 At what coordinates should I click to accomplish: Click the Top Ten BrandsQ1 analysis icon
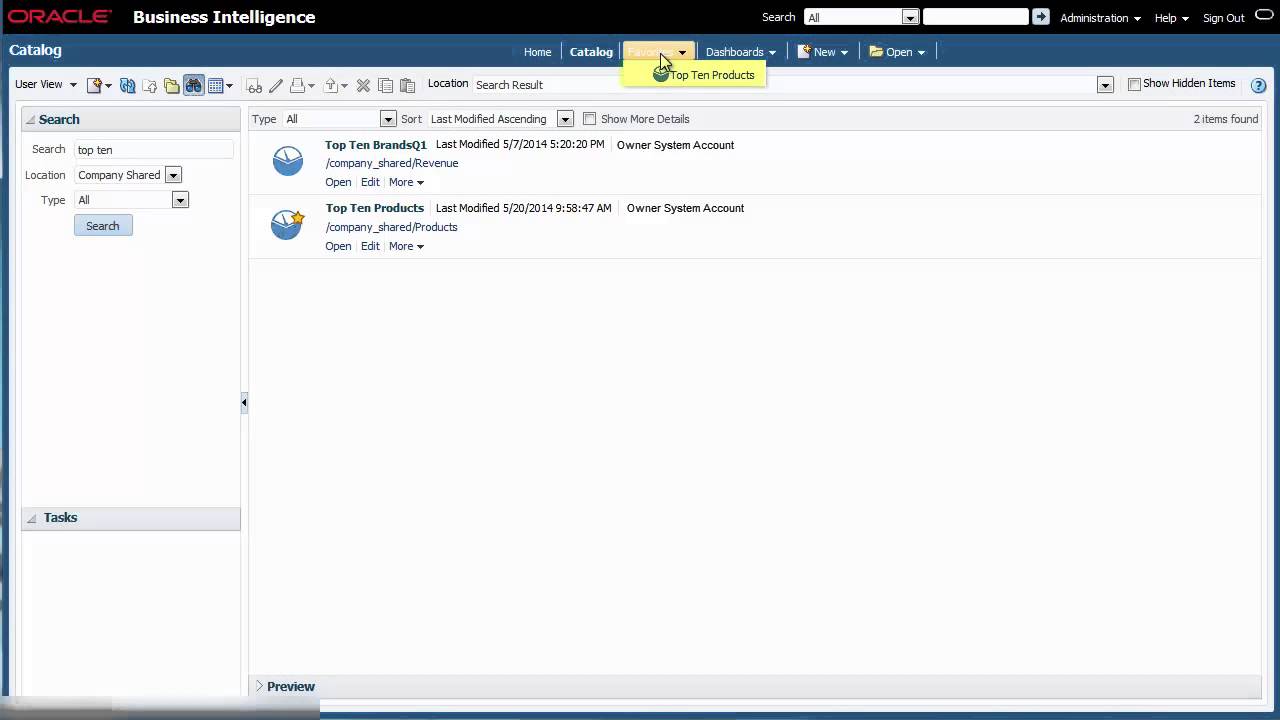(287, 160)
